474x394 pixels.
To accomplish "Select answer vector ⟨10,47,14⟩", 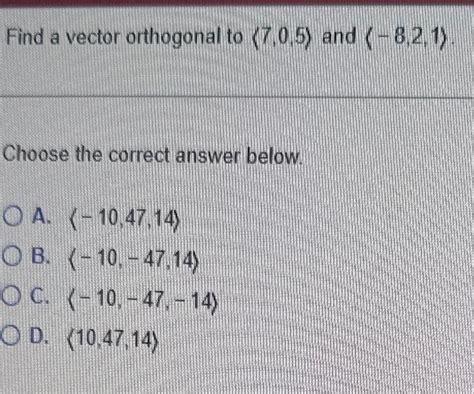I will click(112, 340).
